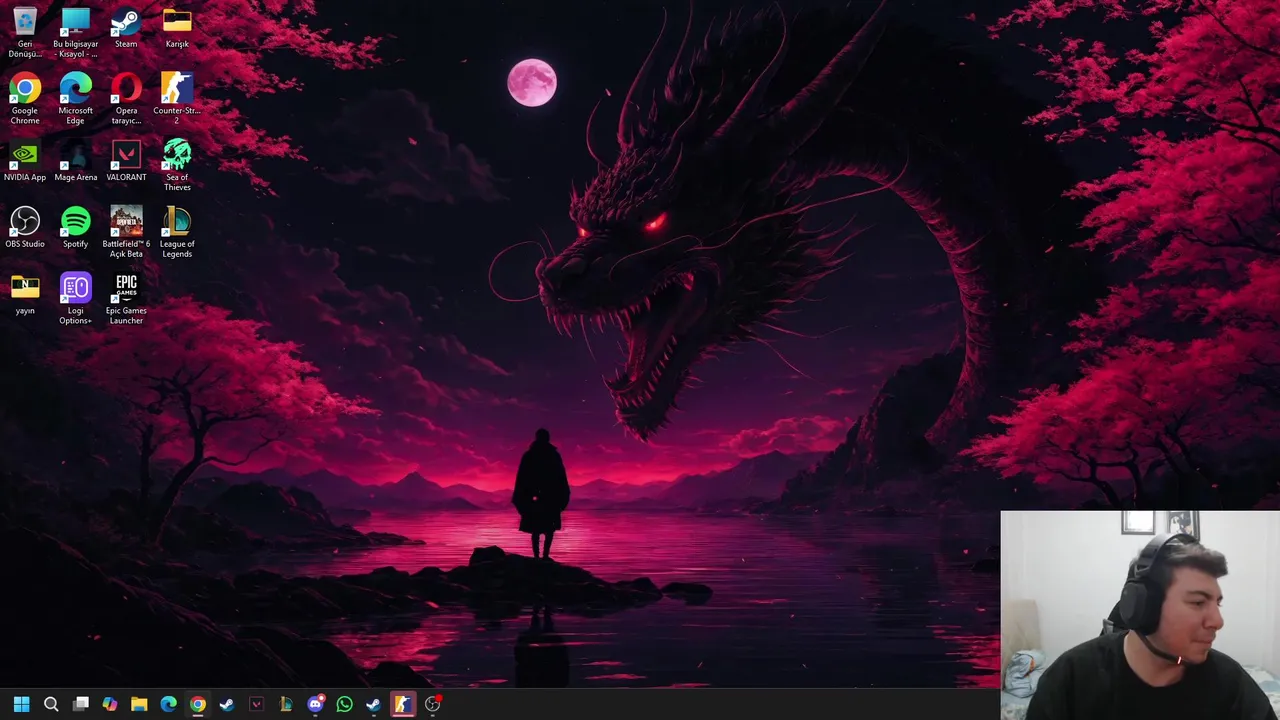This screenshot has width=1280, height=720.
Task: Select the OBS Studio desktop shortcut
Action: coord(25,228)
